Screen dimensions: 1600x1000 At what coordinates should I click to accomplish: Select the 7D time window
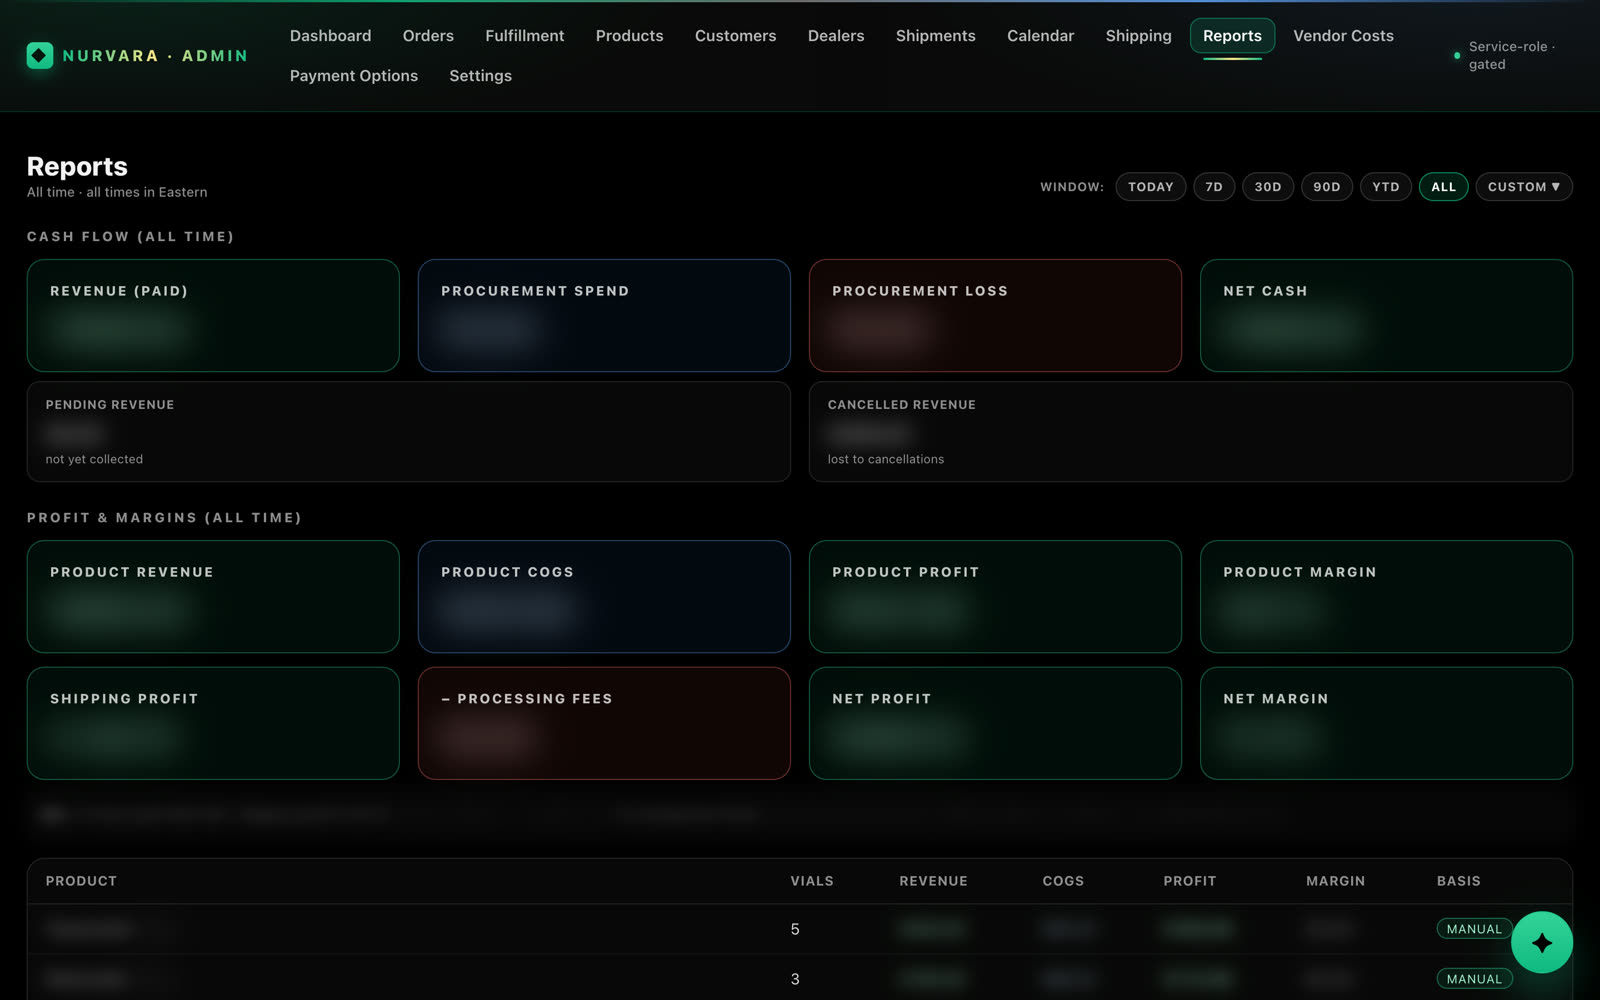1214,187
